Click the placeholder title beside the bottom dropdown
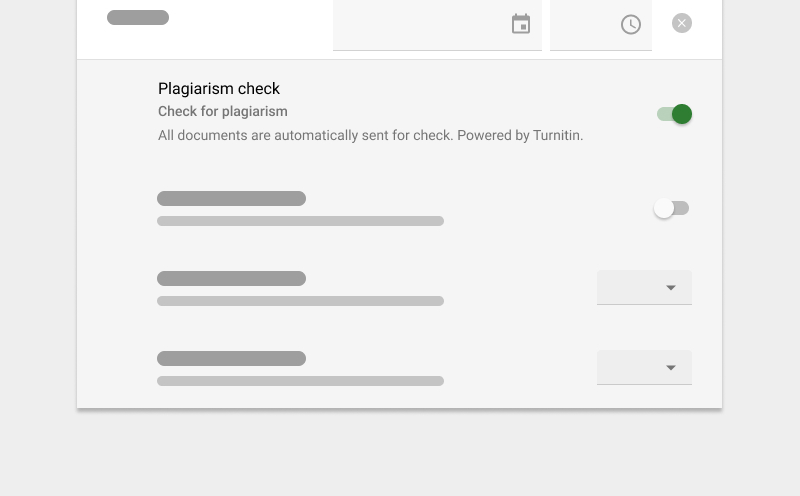Image resolution: width=800 pixels, height=496 pixels. [x=231, y=358]
